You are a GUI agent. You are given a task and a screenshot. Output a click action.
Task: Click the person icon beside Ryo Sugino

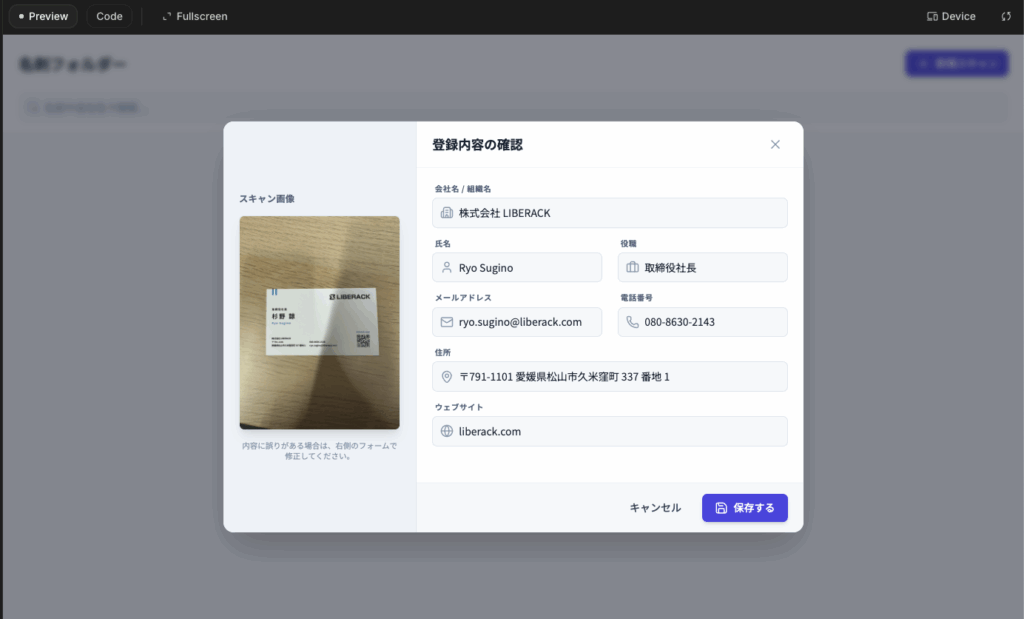click(x=447, y=267)
